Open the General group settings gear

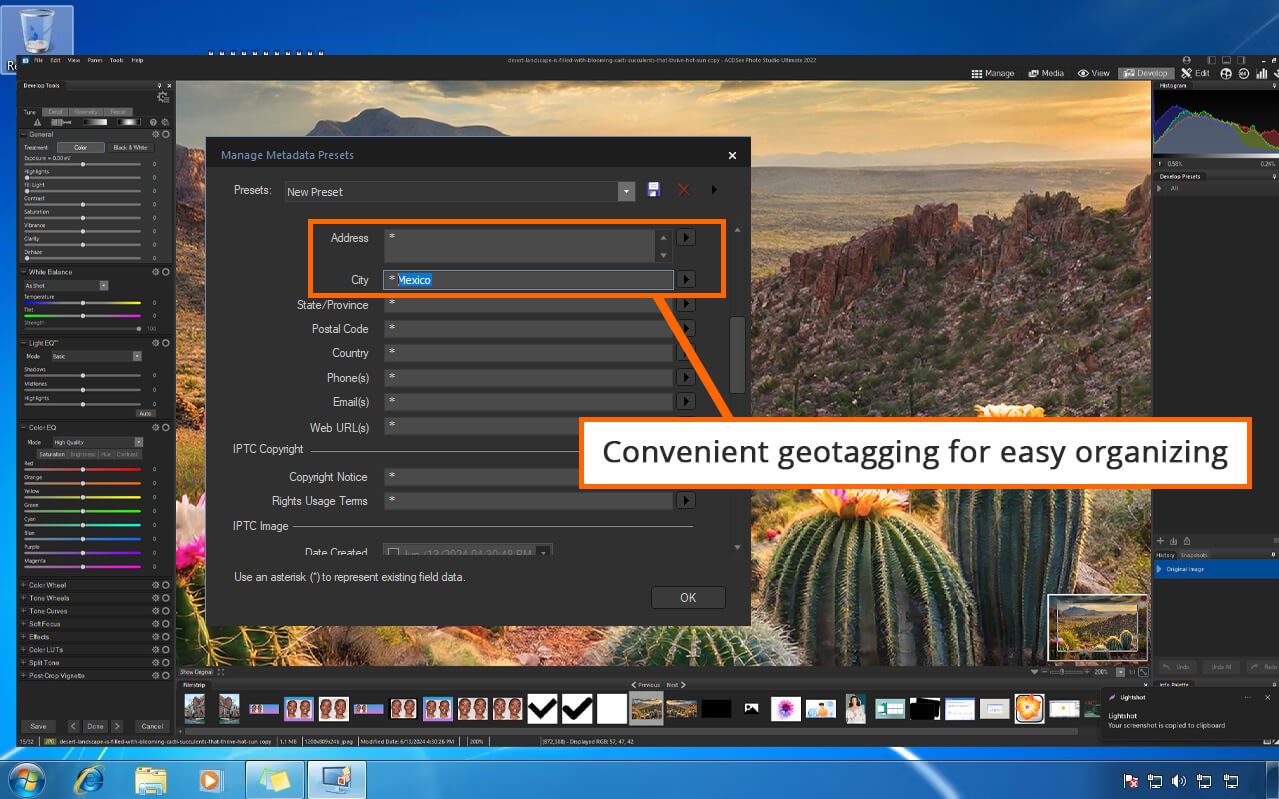[x=155, y=134]
